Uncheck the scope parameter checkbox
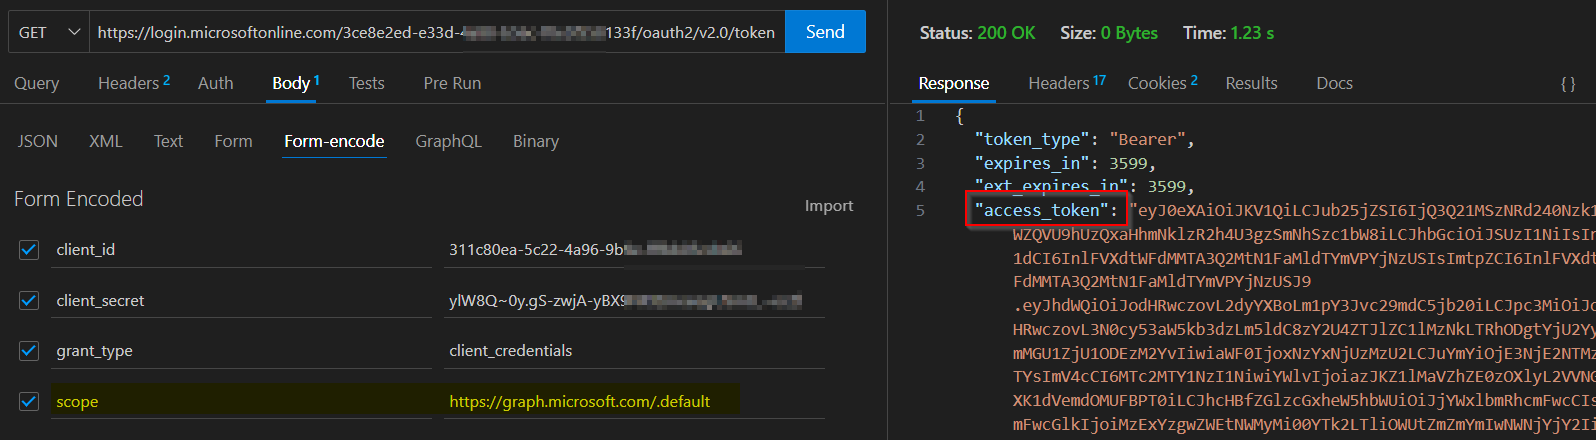The image size is (1596, 440). (x=29, y=401)
